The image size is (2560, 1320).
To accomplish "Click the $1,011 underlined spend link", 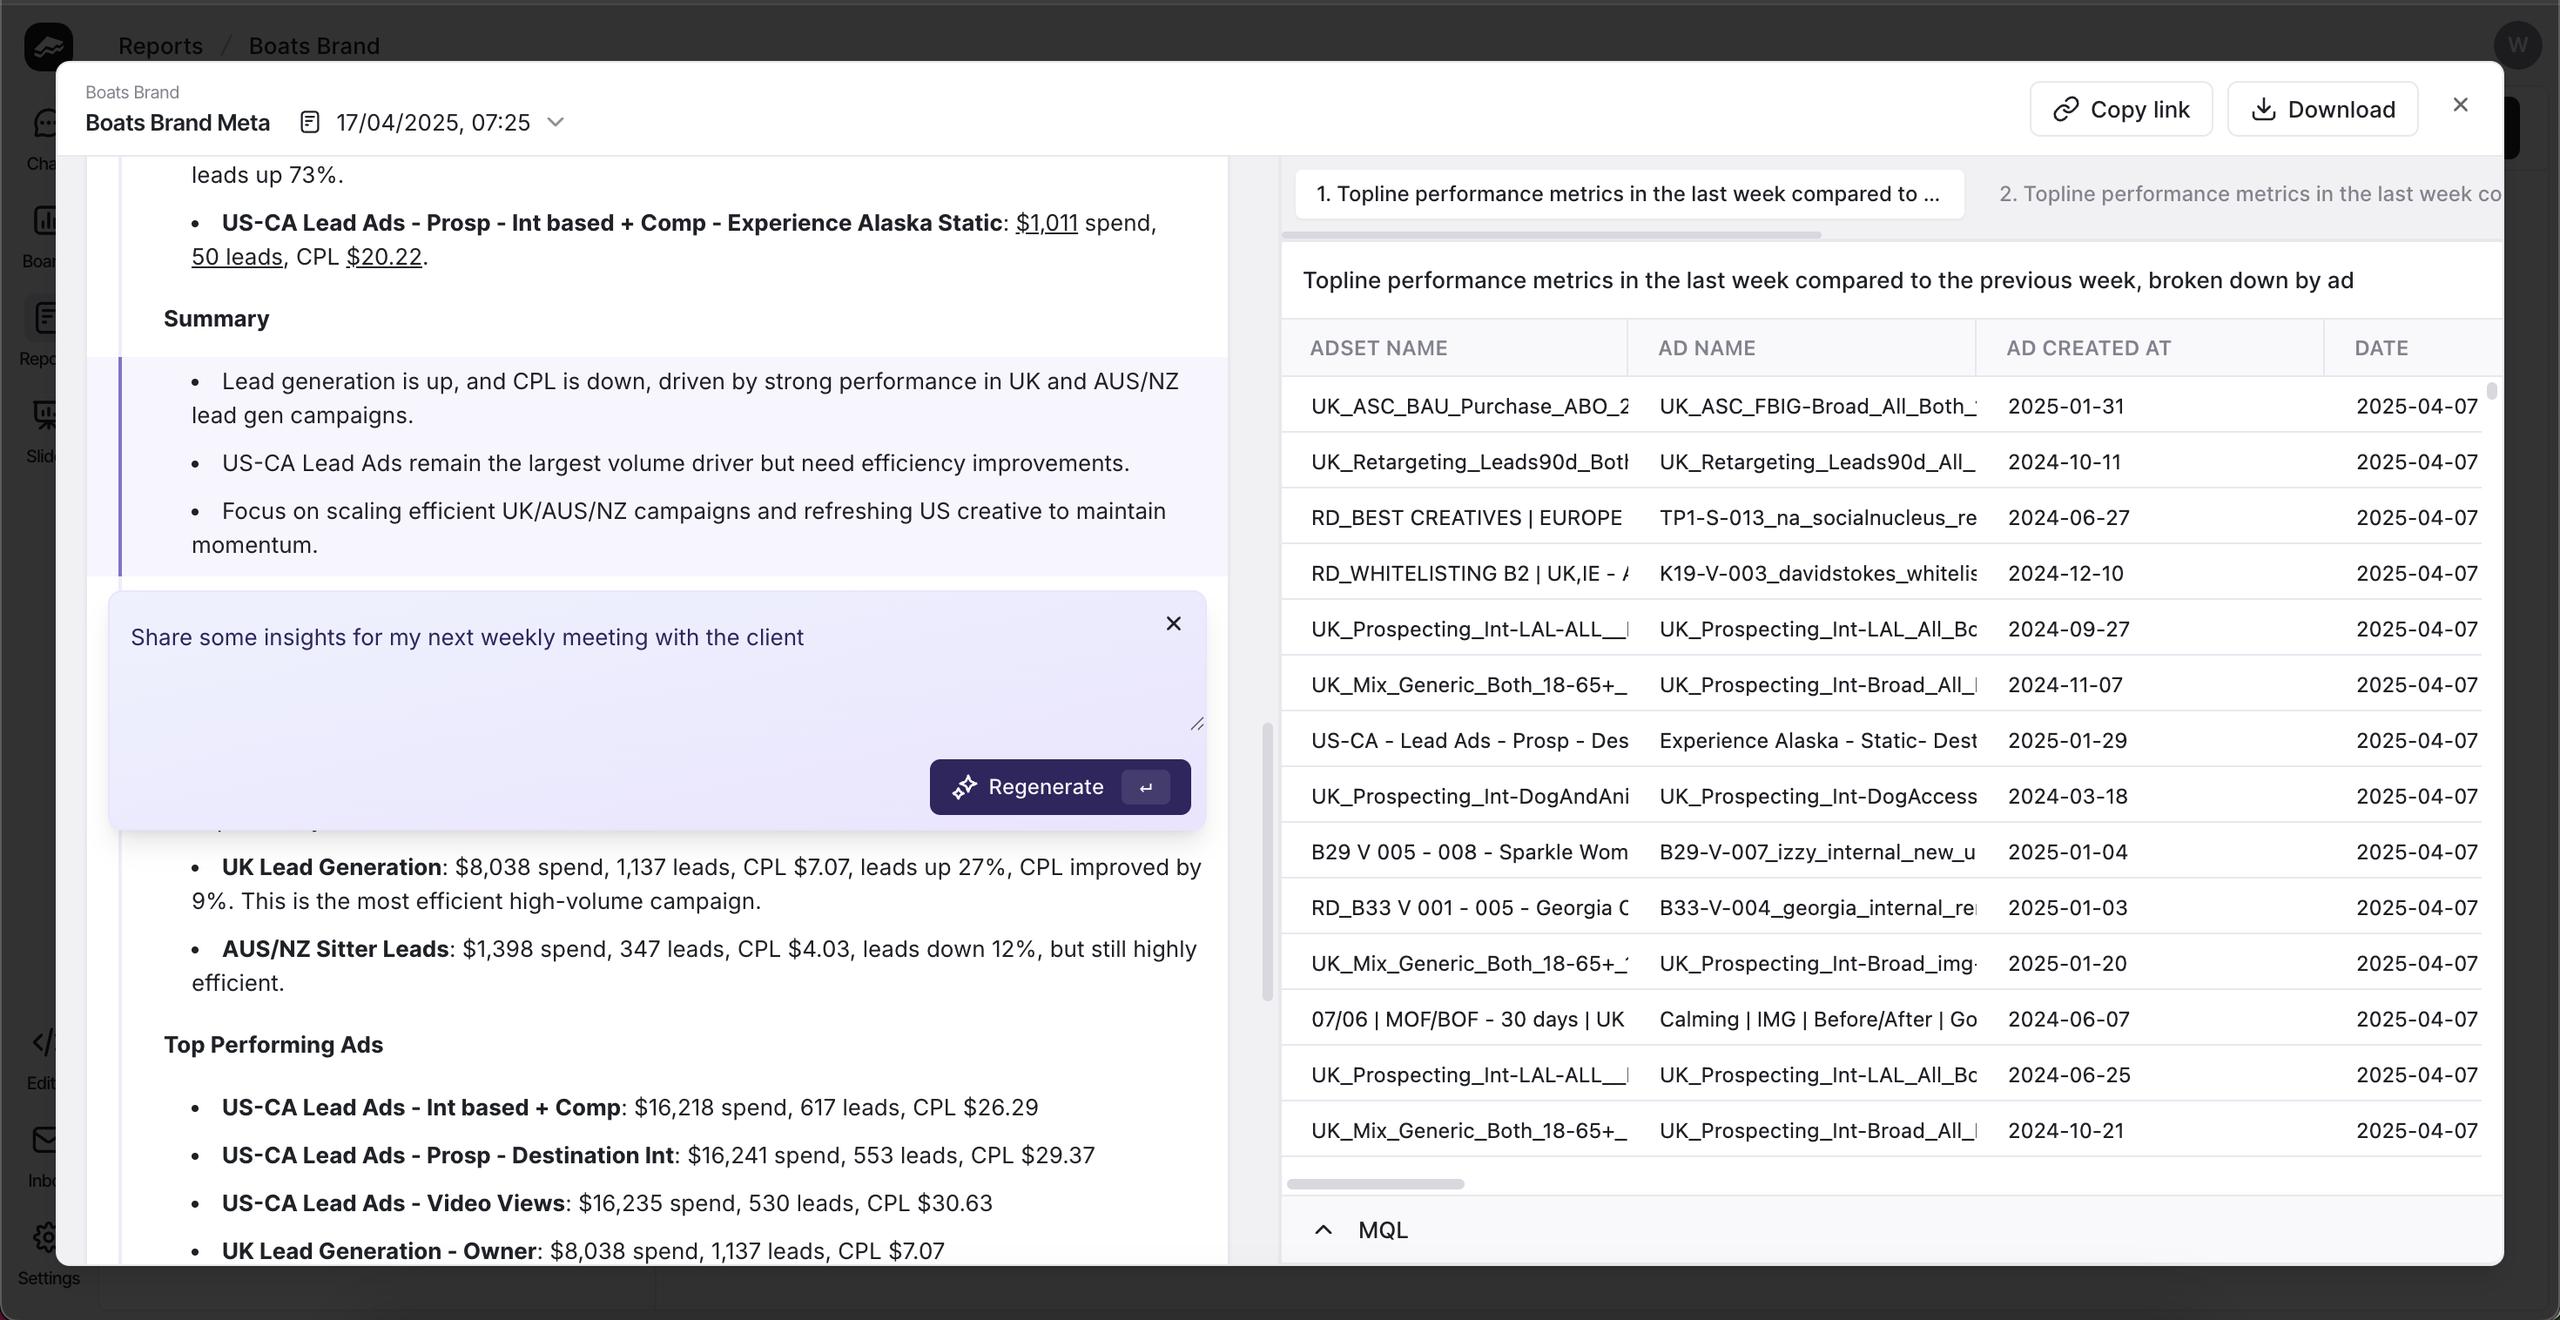I will point(1046,223).
